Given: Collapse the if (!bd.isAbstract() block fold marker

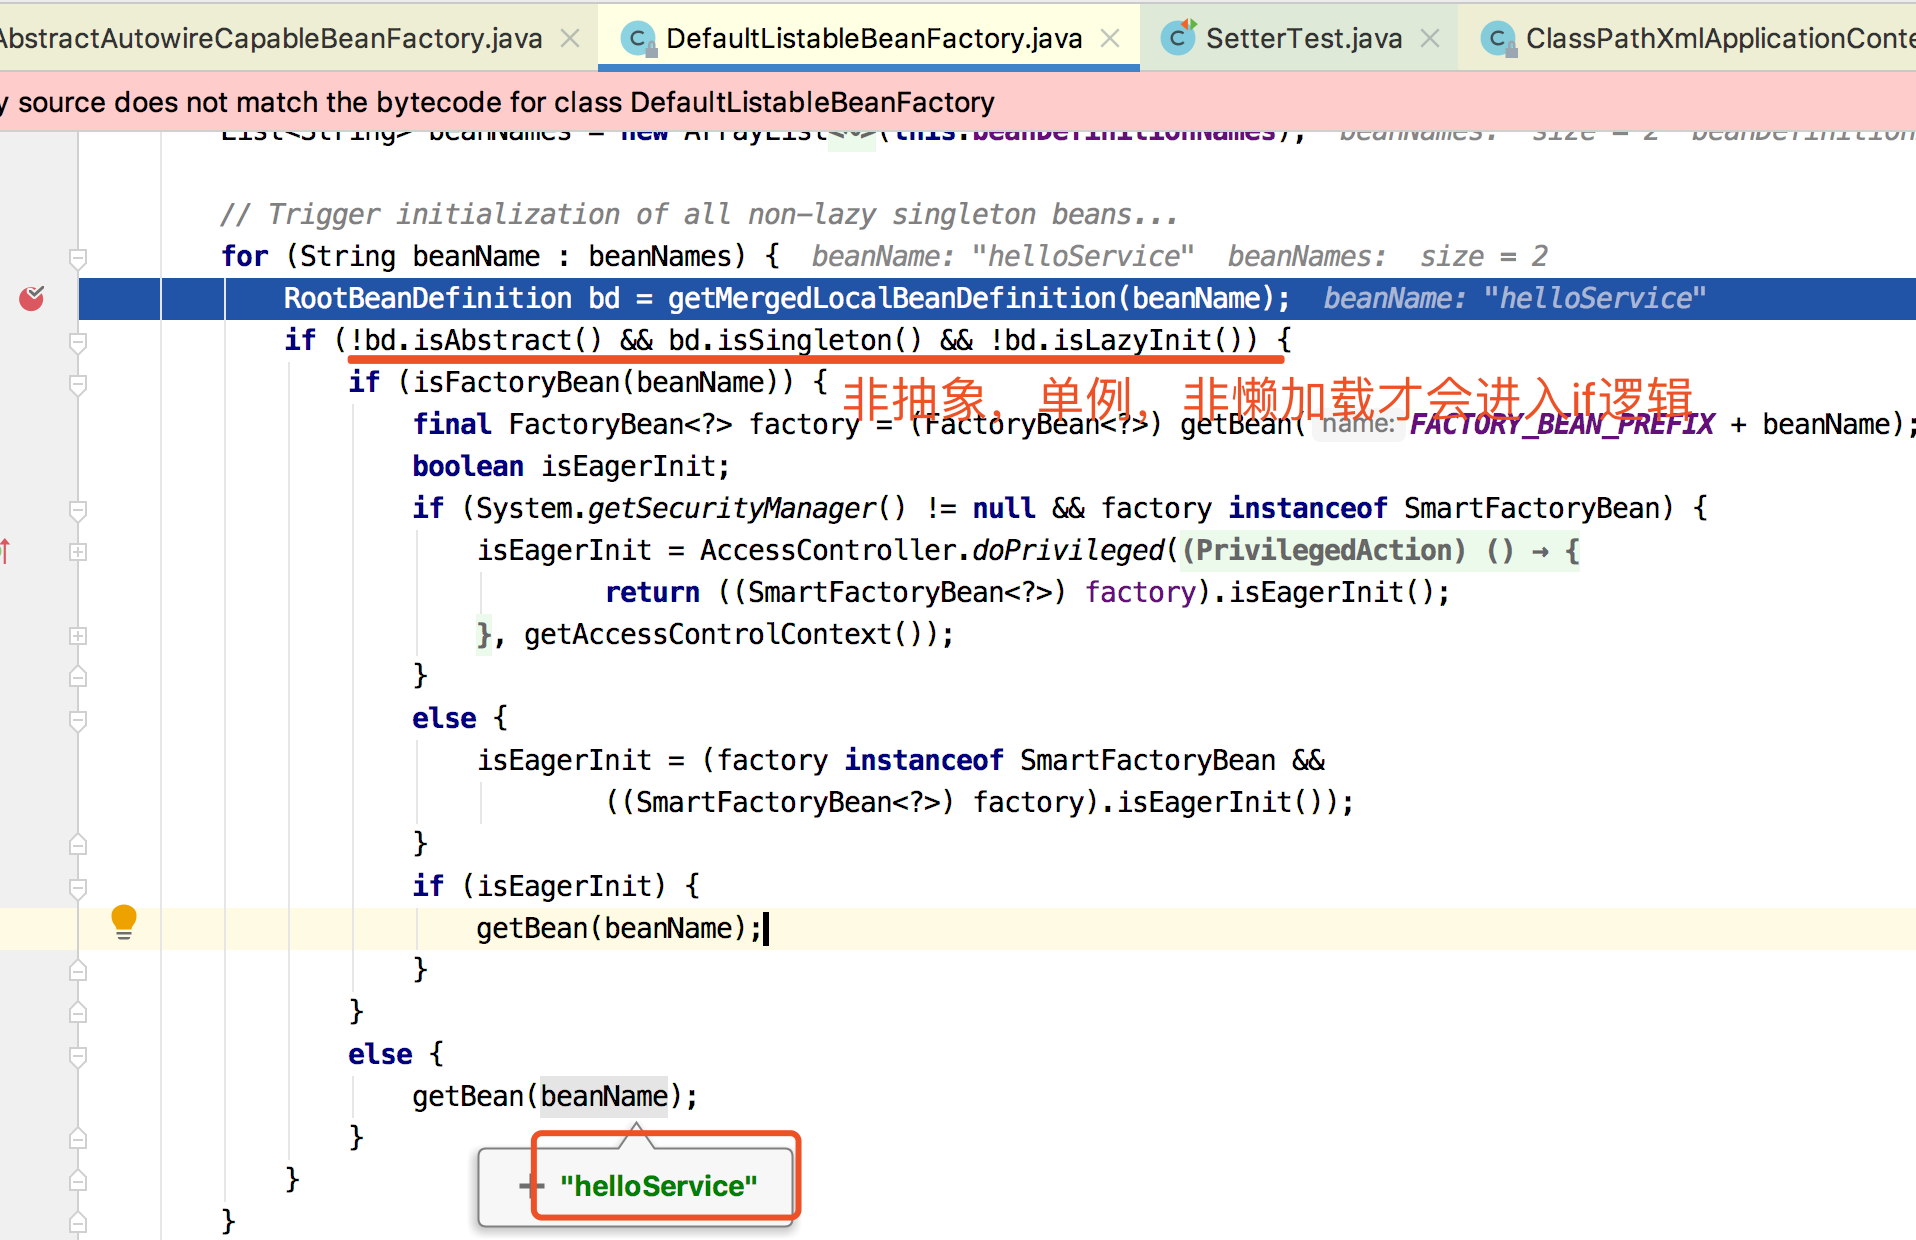Looking at the screenshot, I should pyautogui.click(x=78, y=341).
